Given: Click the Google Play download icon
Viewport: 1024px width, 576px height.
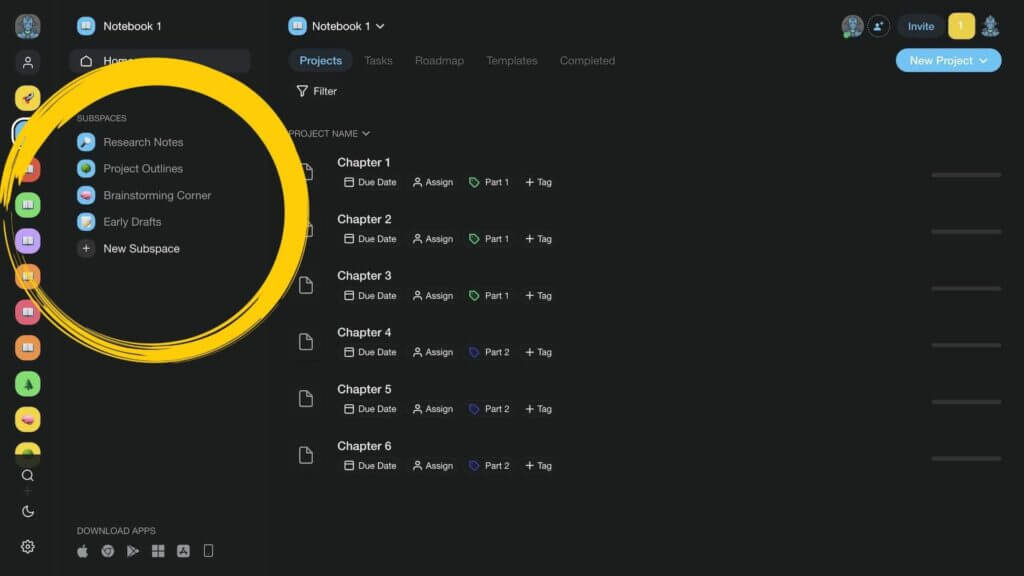Looking at the screenshot, I should pyautogui.click(x=133, y=551).
